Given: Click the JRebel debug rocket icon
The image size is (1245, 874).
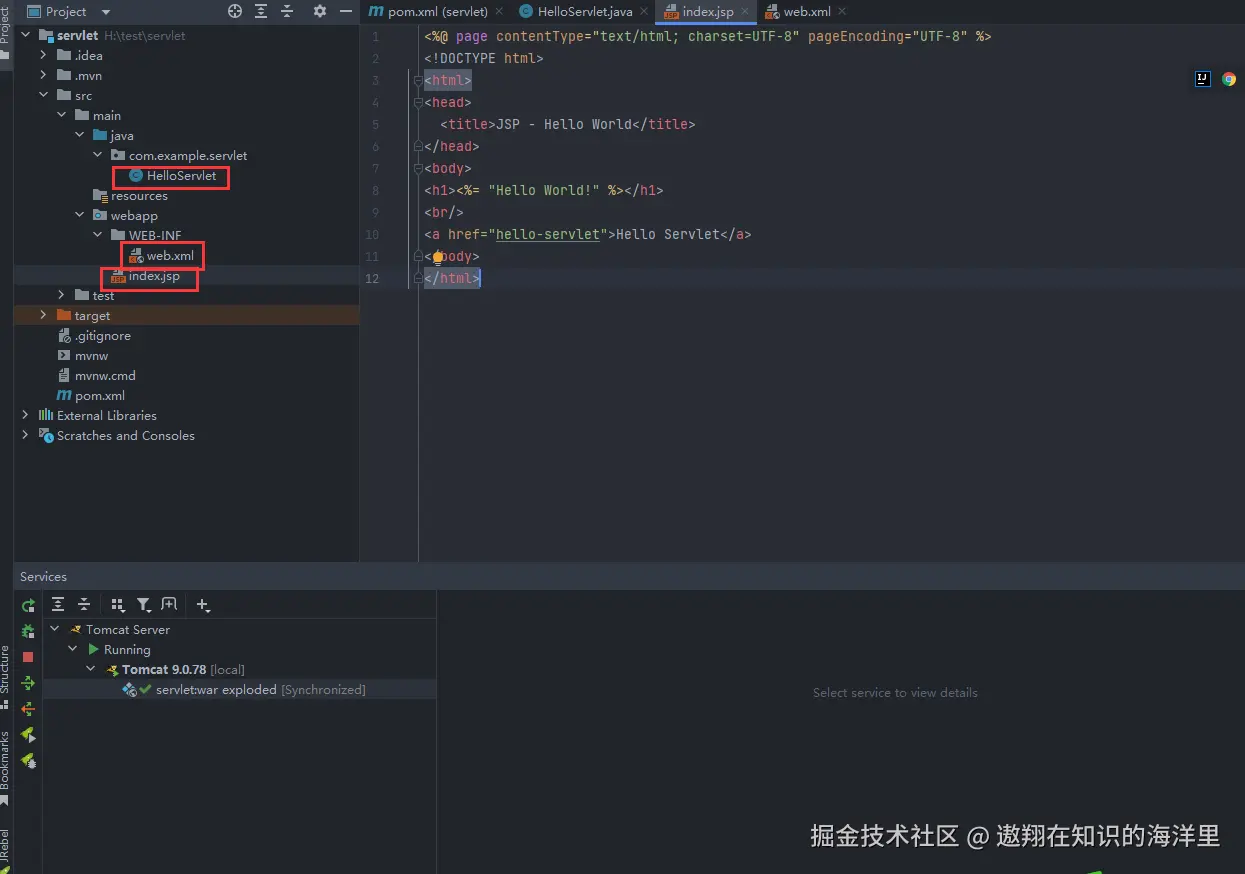Looking at the screenshot, I should point(28,761).
